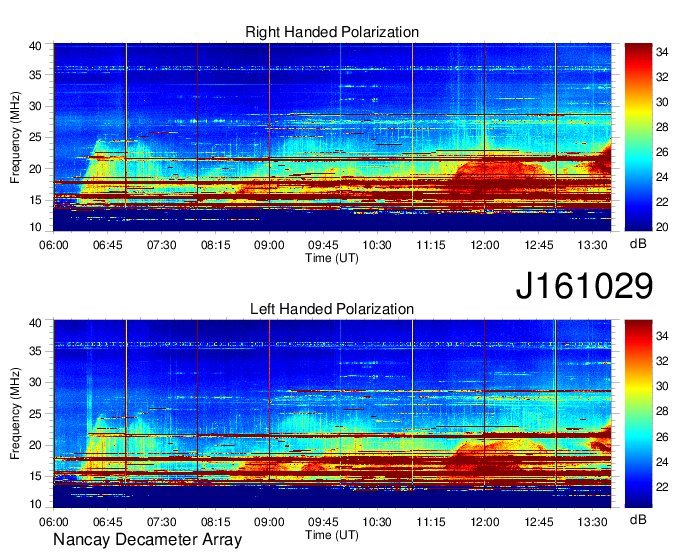Viewport: 680px width, 552px height.
Task: Click the 06:00 time tick of the Right Handed plot
Action: (x=53, y=245)
